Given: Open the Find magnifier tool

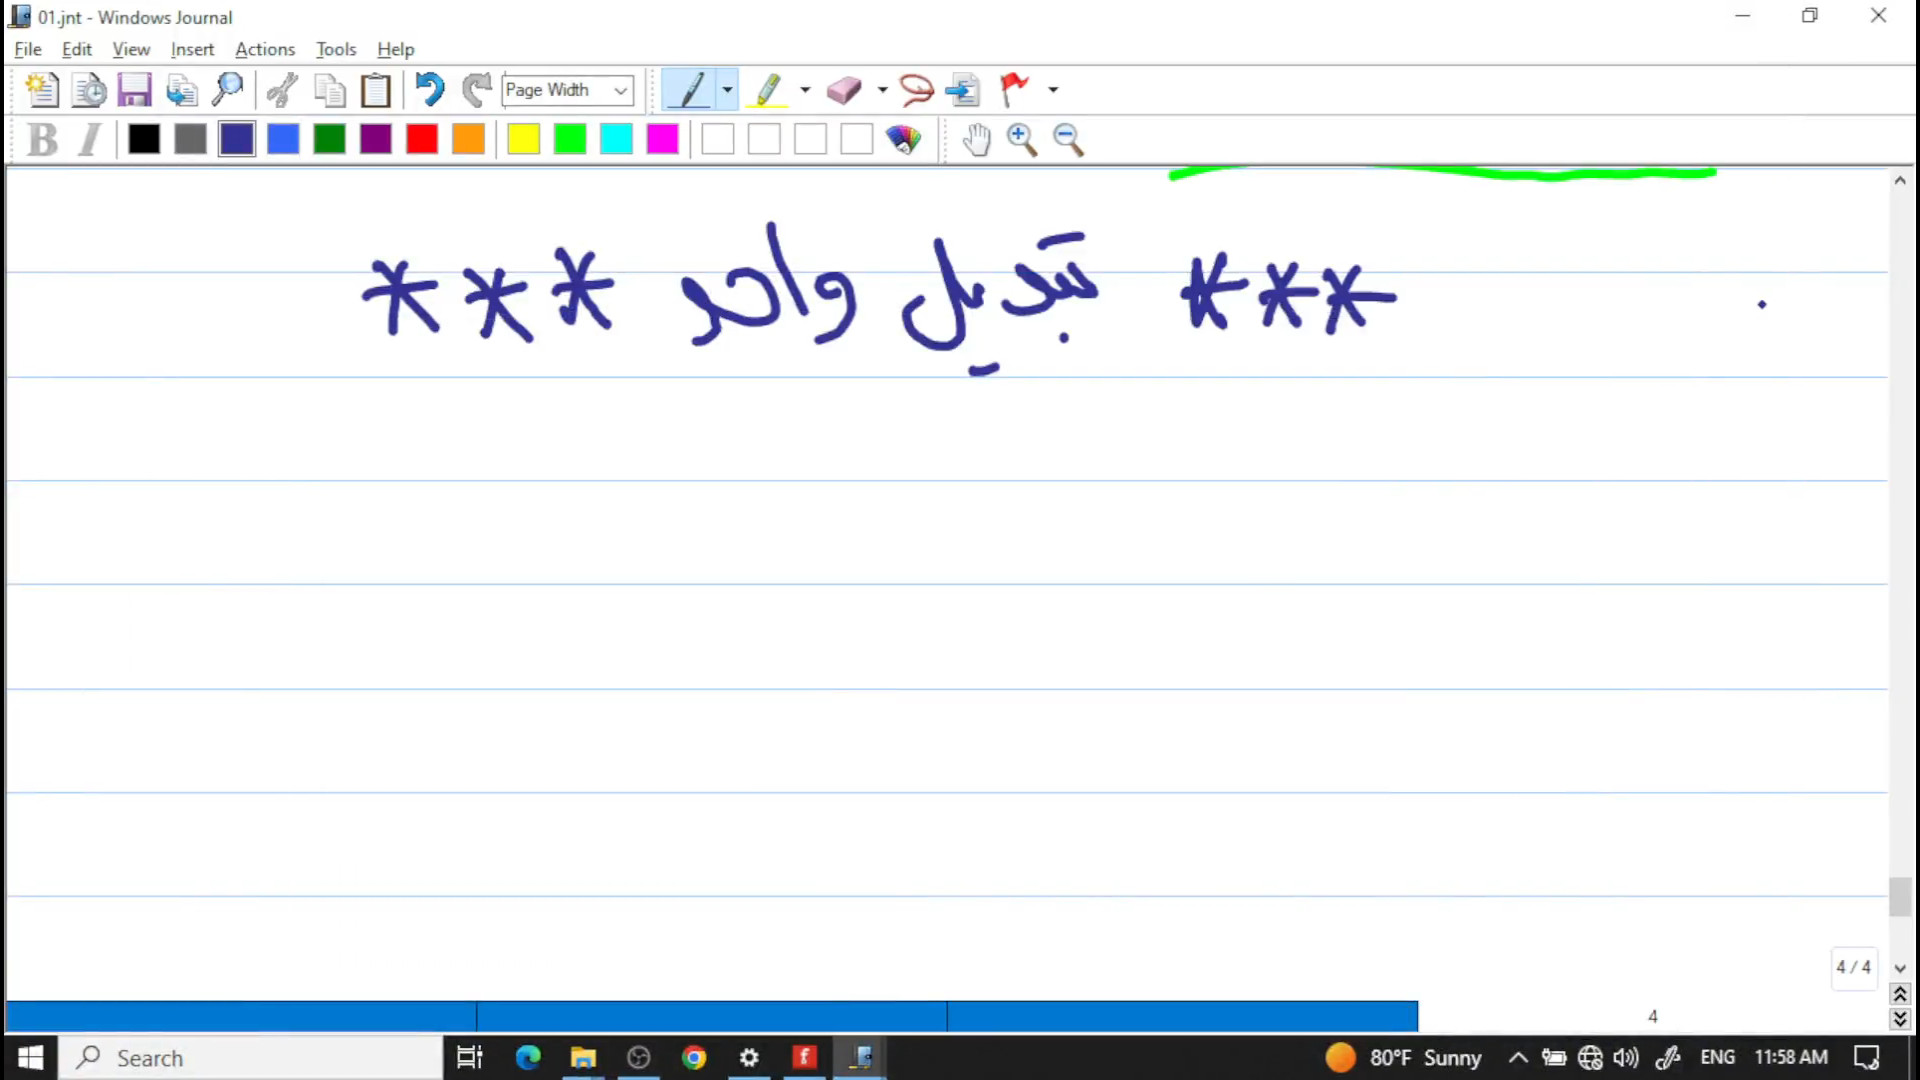Looking at the screenshot, I should tap(228, 90).
